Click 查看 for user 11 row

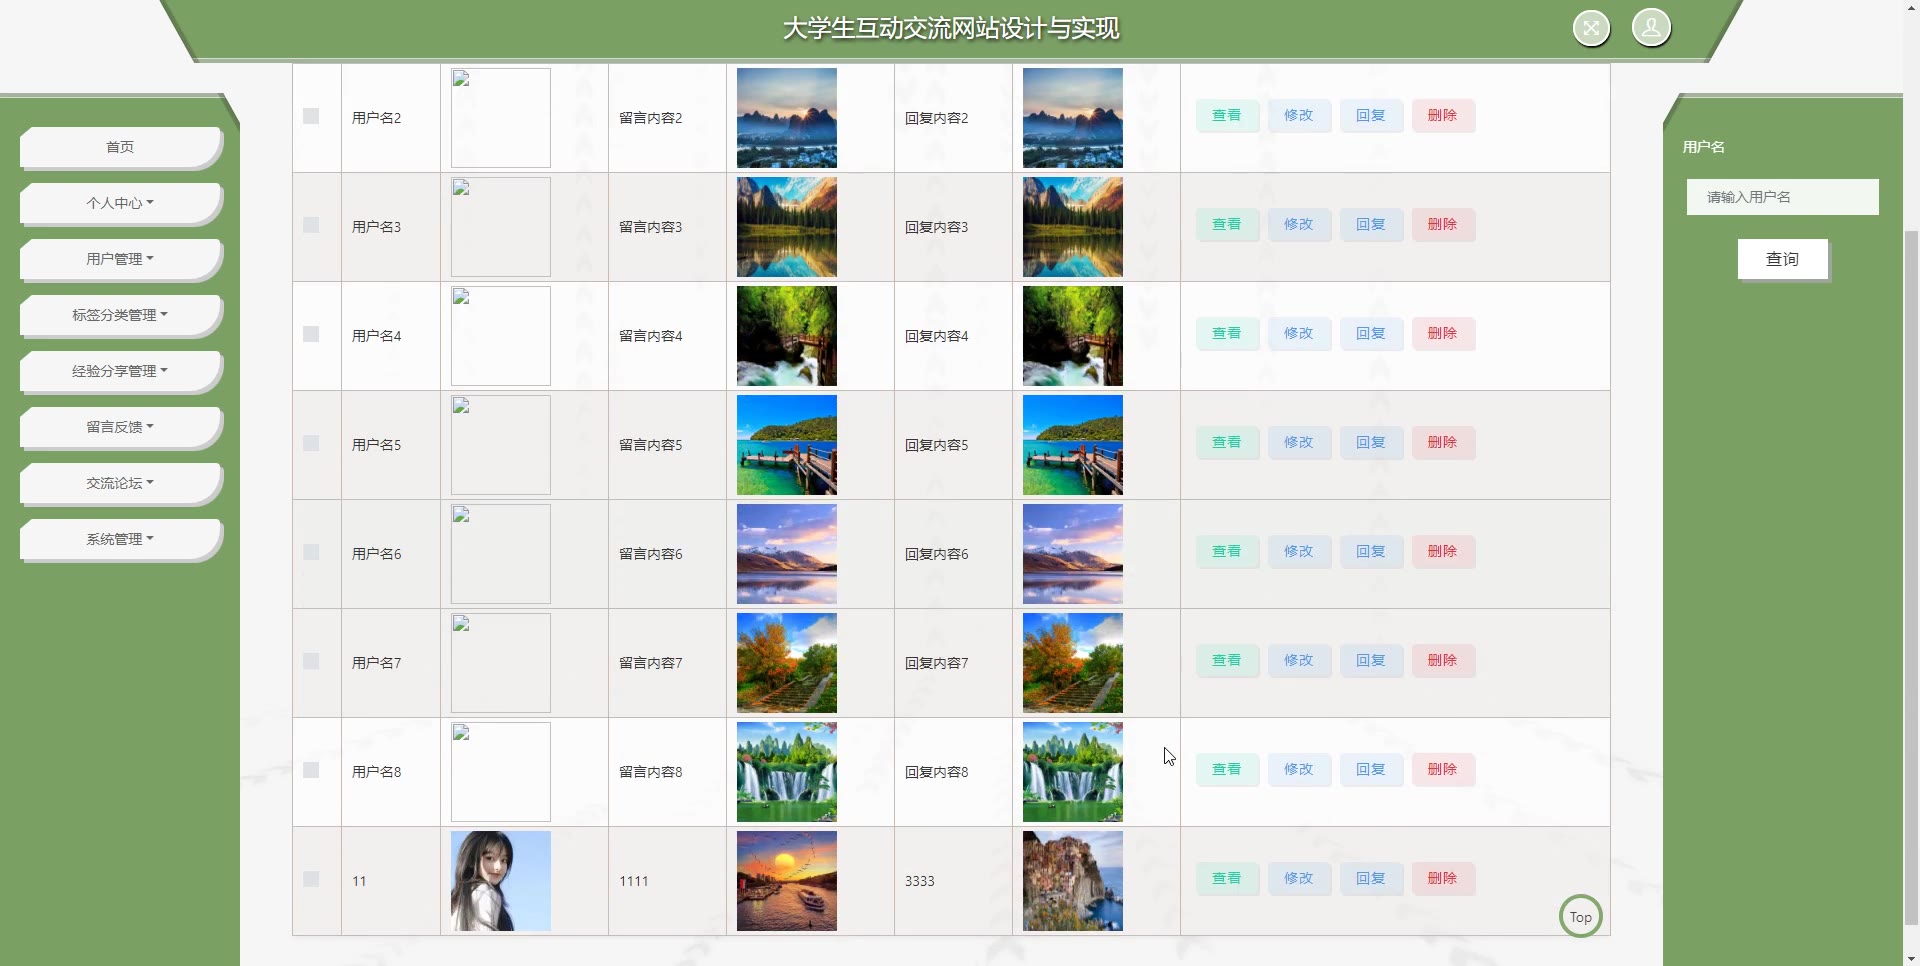1227,878
